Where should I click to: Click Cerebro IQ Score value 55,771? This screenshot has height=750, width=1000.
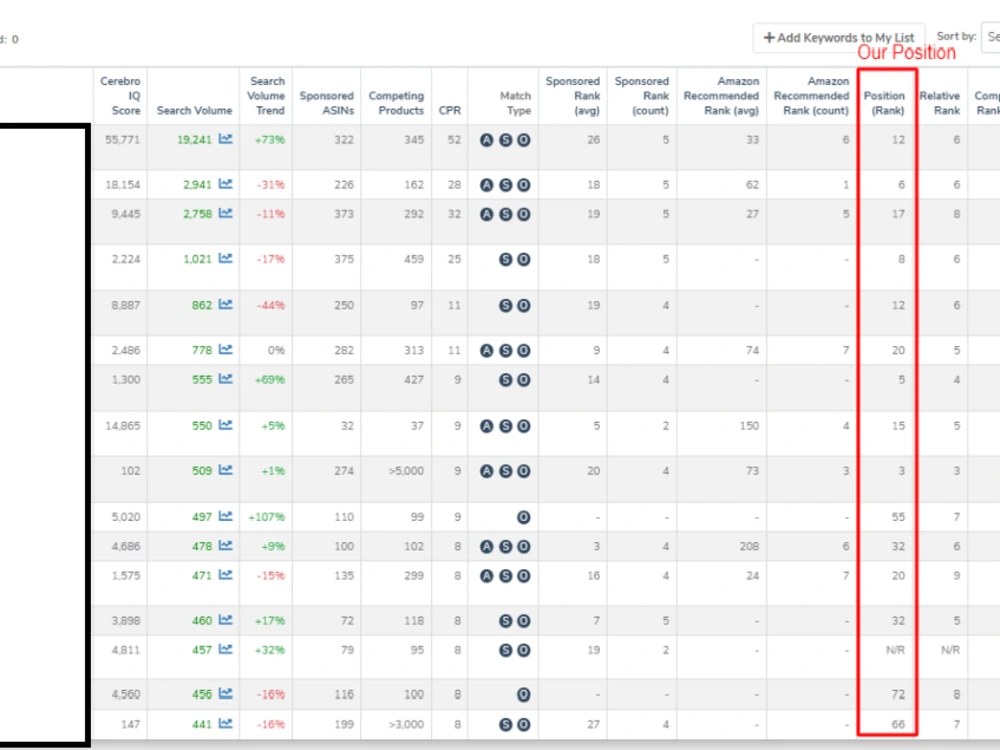pyautogui.click(x=122, y=140)
